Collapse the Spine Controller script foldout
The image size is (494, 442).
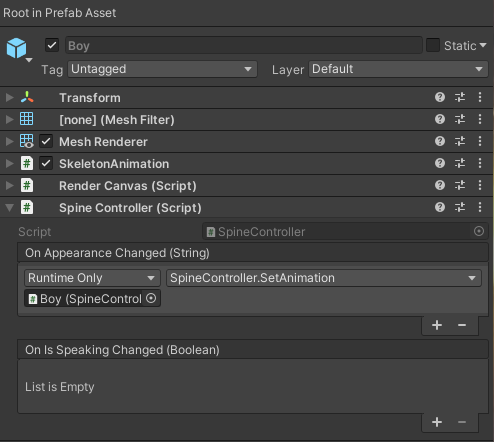pyautogui.click(x=10, y=208)
